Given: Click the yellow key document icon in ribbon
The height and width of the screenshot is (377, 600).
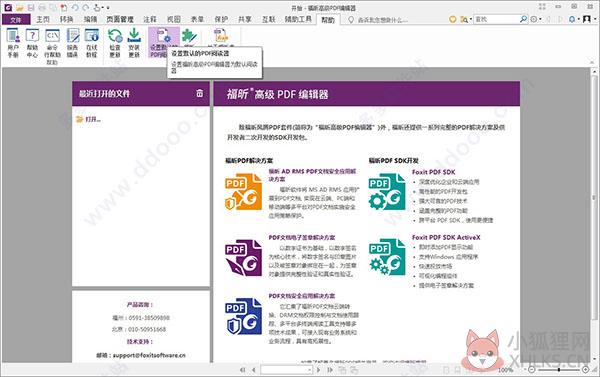Looking at the screenshot, I should [221, 35].
